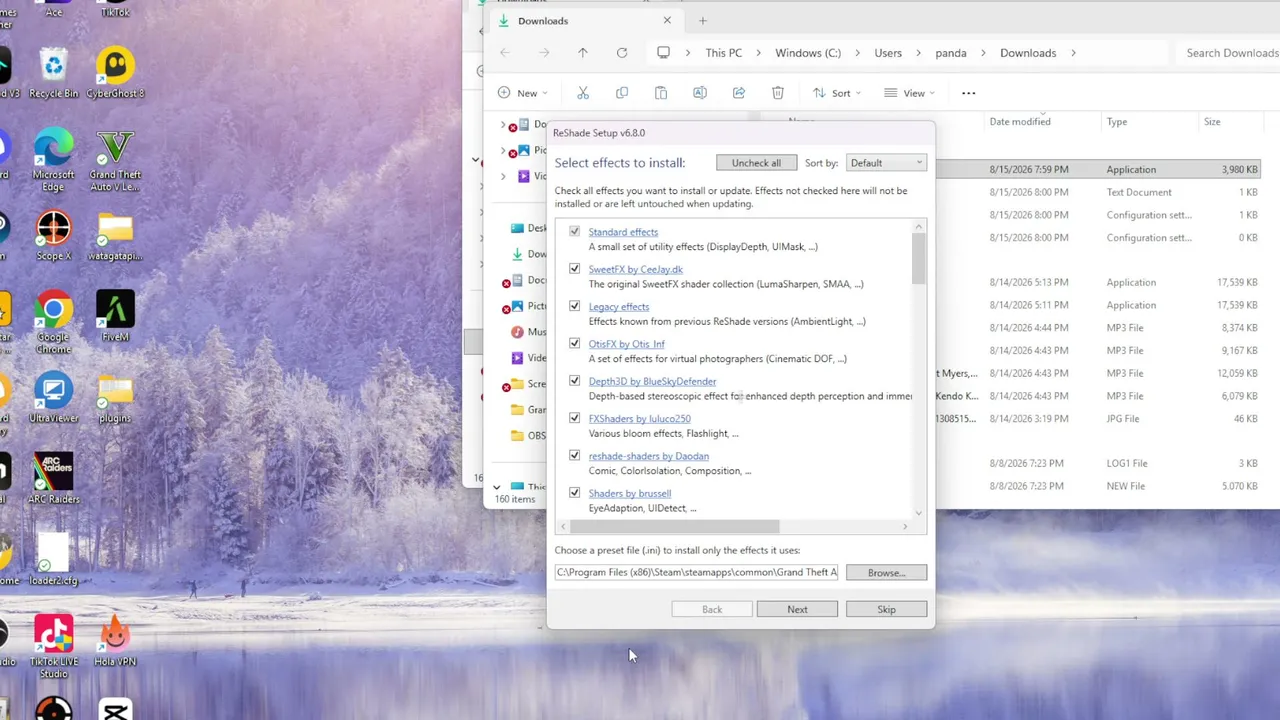Navigate to panda in the address bar
1280x720 pixels.
(x=951, y=53)
